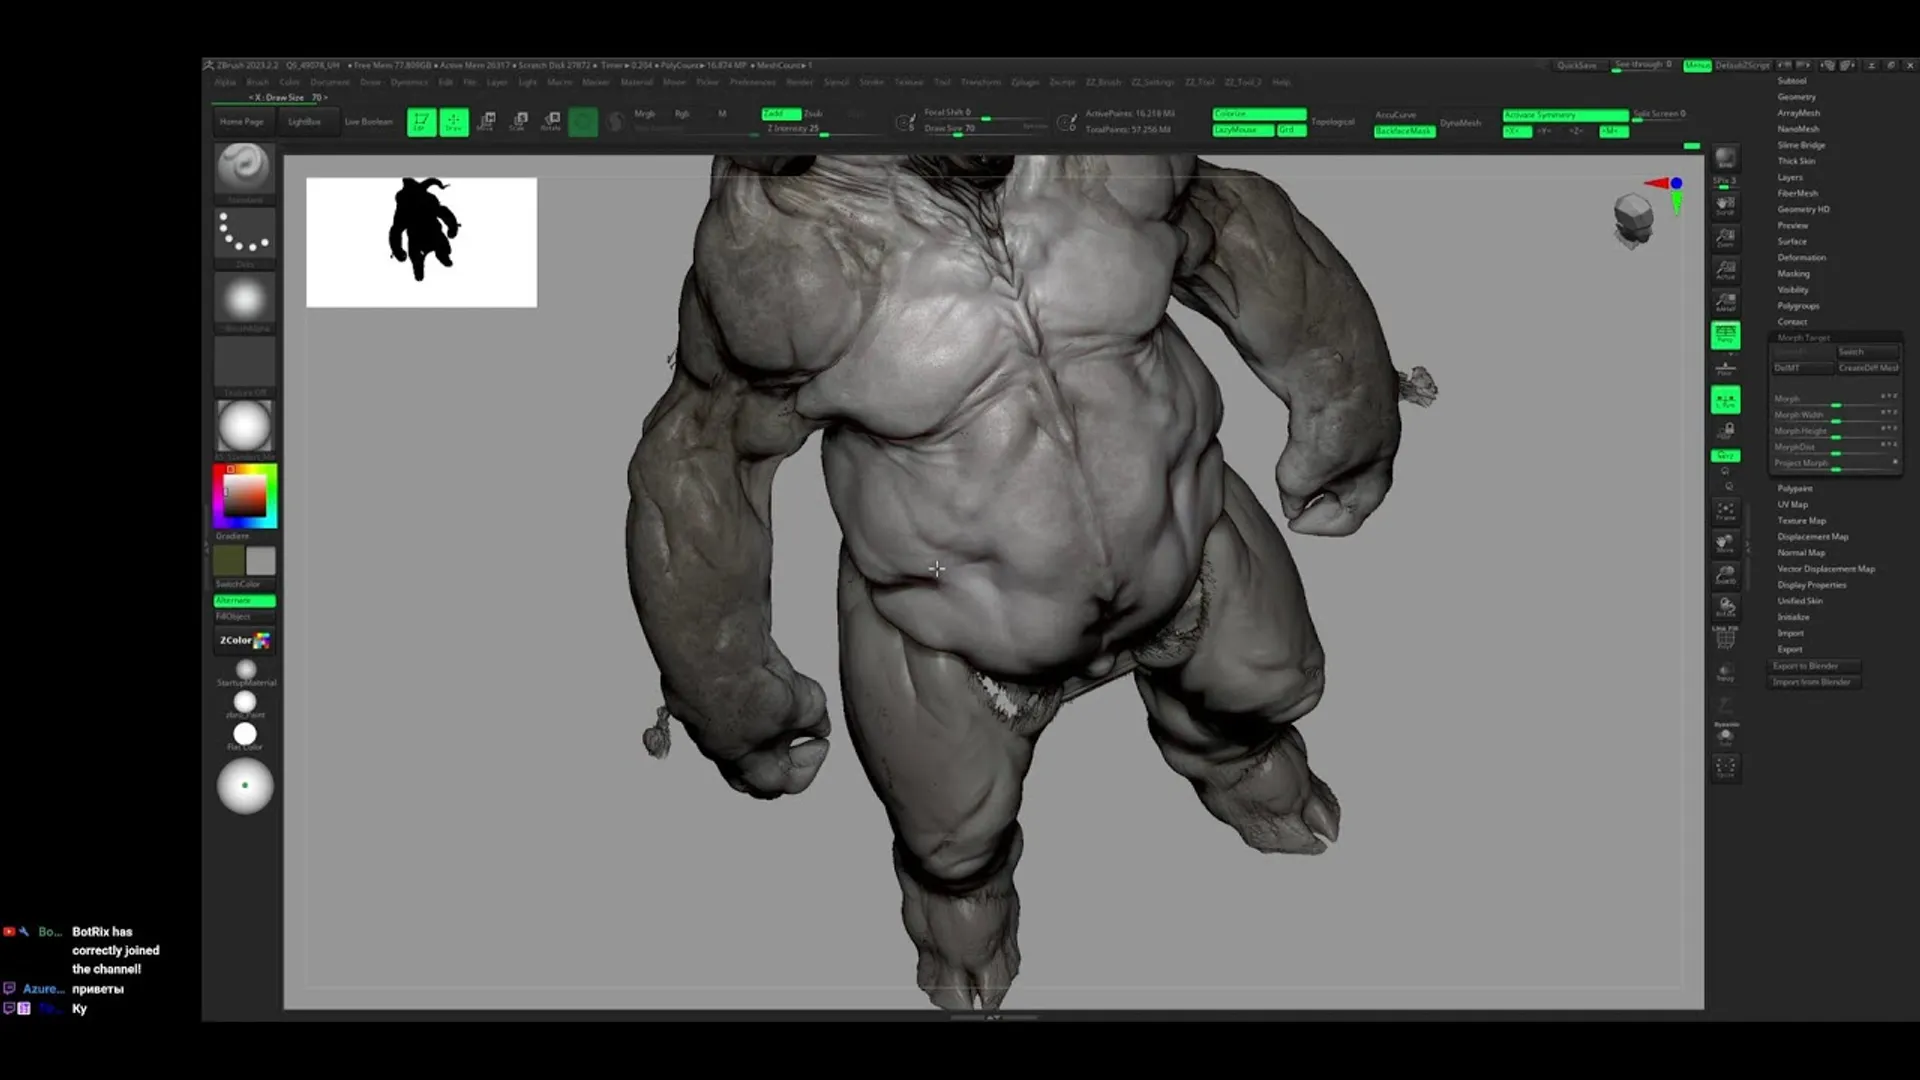Expand the Masking section
This screenshot has width=1920, height=1080.
pos(1793,273)
